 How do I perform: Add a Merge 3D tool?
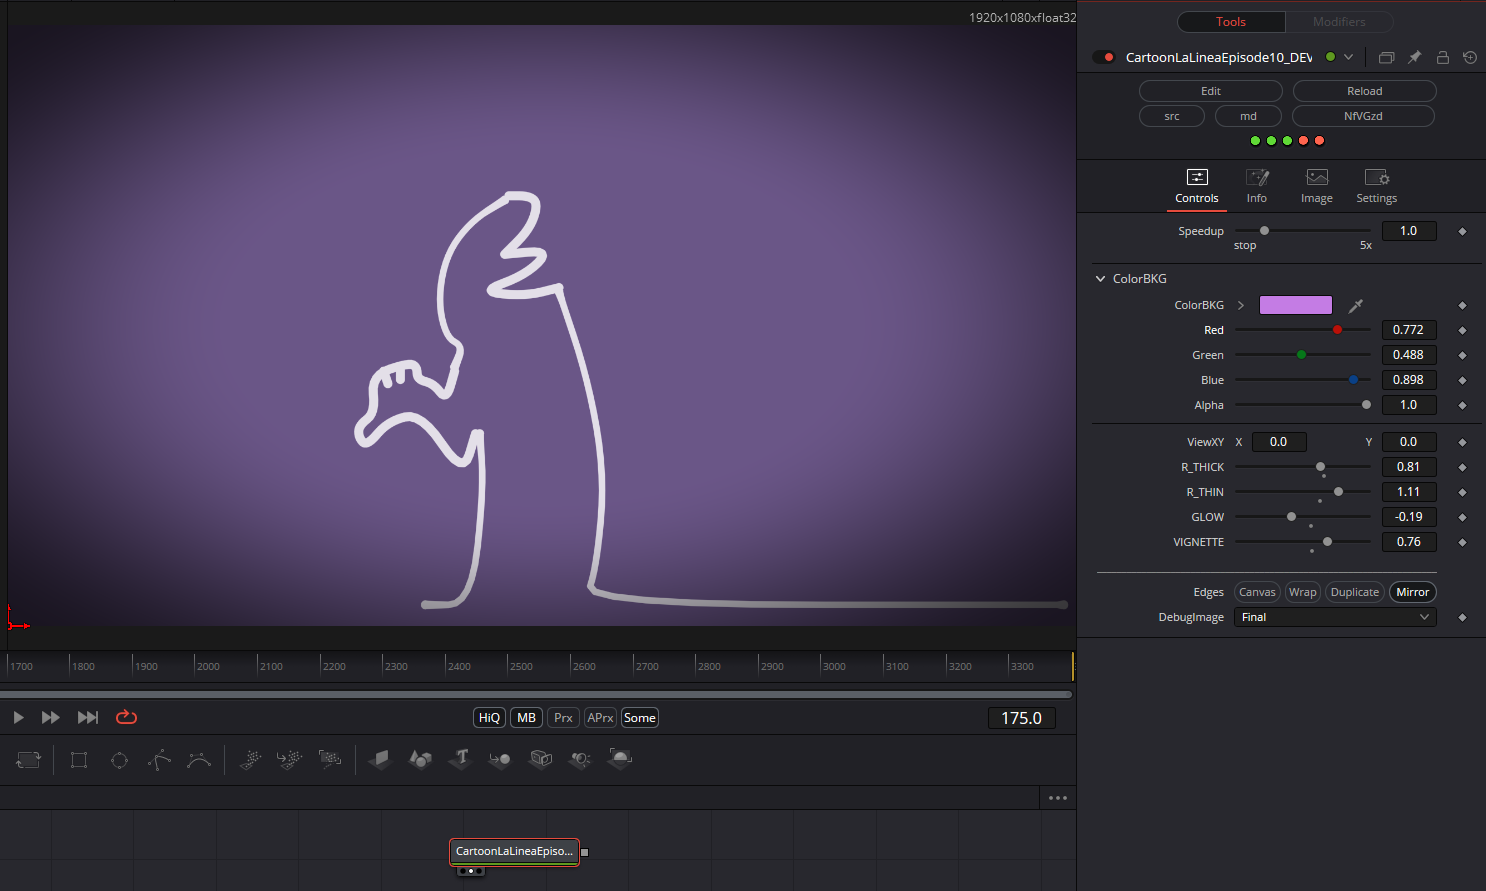pos(500,760)
